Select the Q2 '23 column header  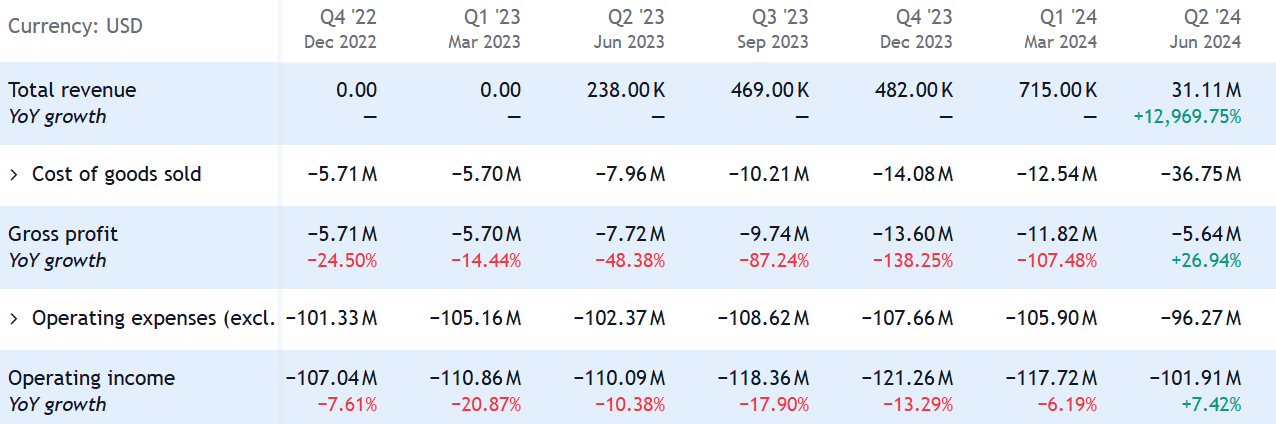point(629,30)
